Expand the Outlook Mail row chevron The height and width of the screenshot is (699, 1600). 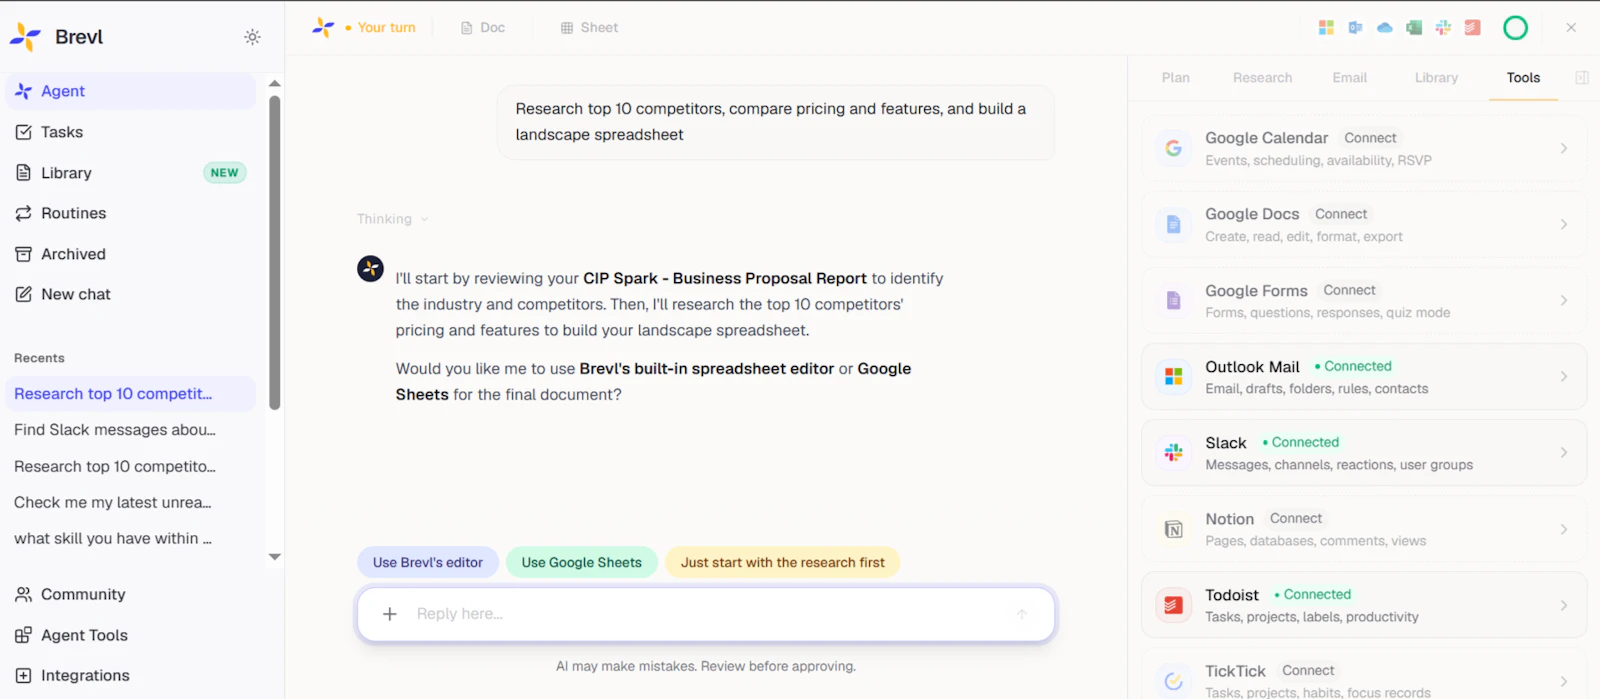coord(1563,376)
